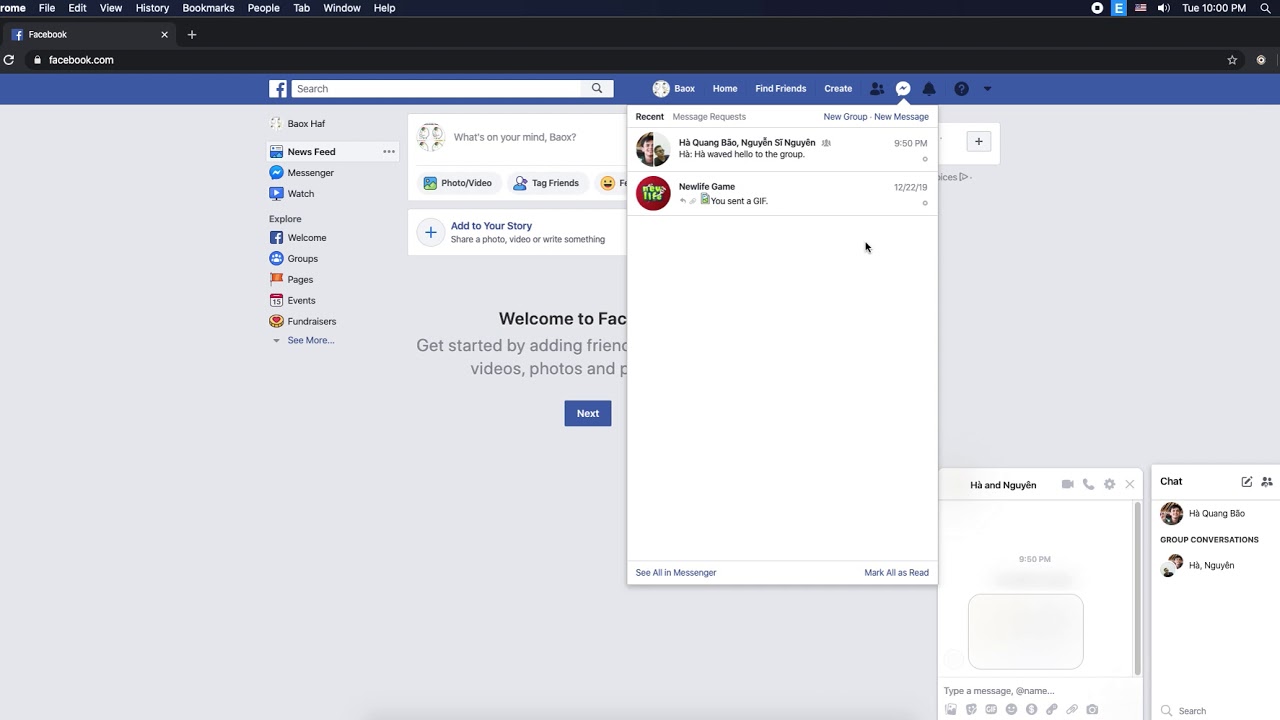Switch to the Message Requests tab

[x=709, y=117]
